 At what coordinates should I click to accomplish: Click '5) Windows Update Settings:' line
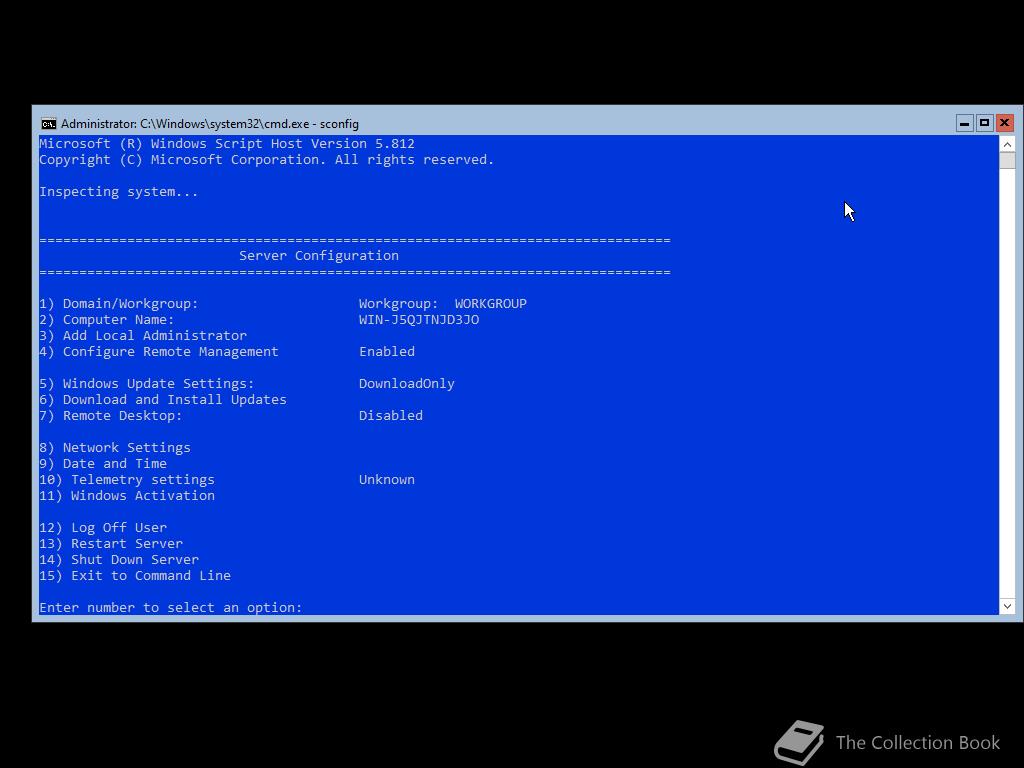point(147,384)
